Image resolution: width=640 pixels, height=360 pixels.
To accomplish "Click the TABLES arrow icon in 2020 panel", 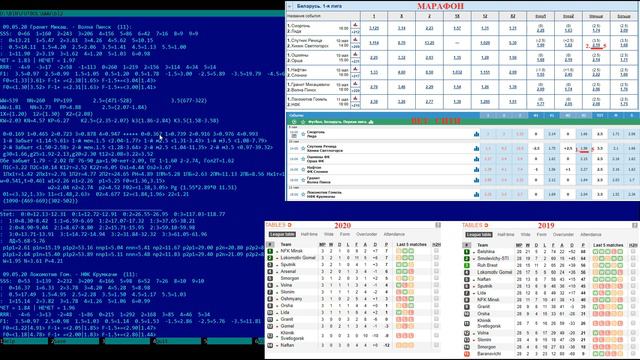I will pyautogui.click(x=289, y=225).
